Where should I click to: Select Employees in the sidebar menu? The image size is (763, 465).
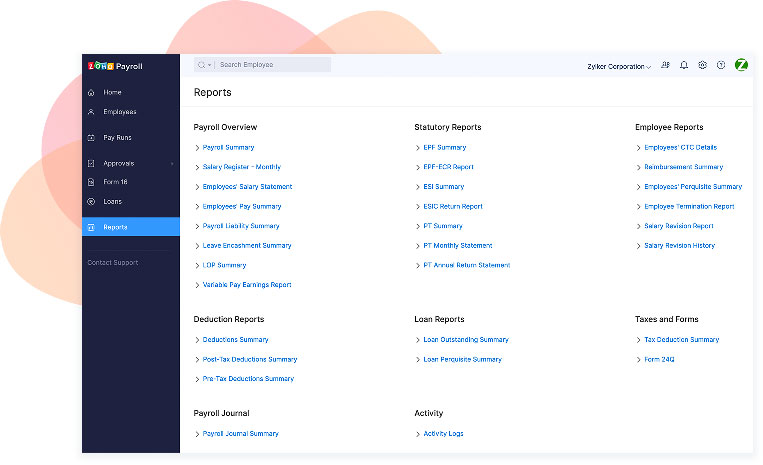[x=119, y=112]
